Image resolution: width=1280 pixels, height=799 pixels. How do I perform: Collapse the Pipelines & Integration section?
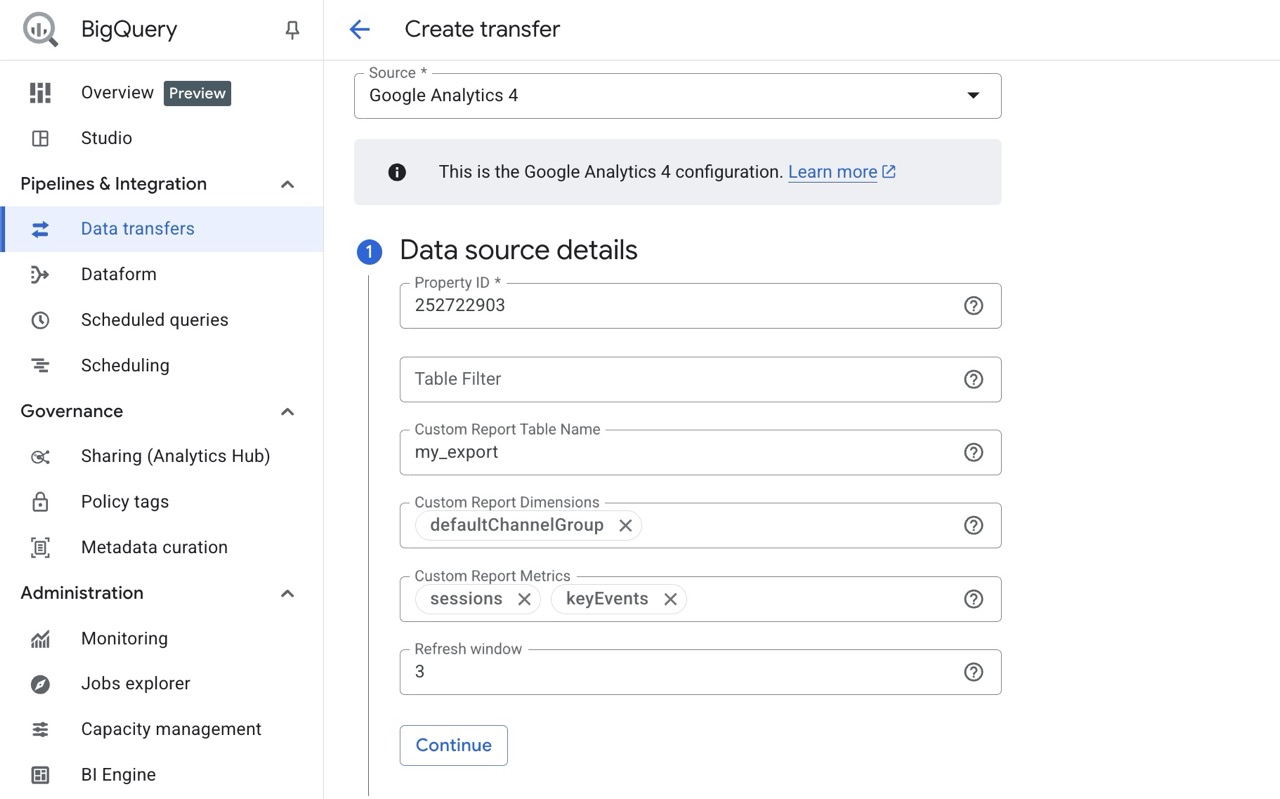coord(287,184)
